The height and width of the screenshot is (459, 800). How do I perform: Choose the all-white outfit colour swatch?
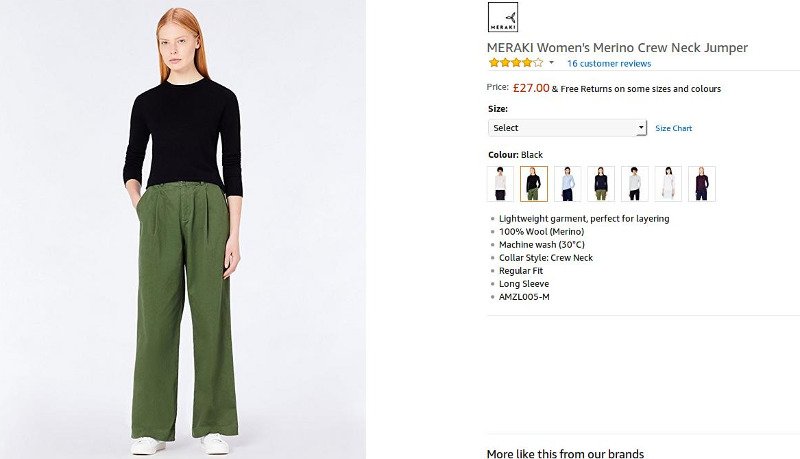coord(668,184)
